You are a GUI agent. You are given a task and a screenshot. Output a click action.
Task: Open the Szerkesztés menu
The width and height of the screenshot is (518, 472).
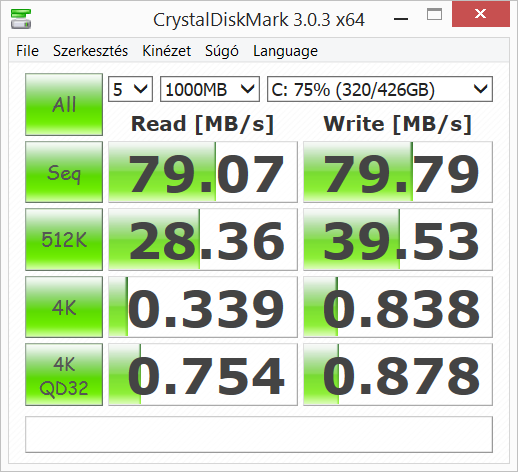click(90, 51)
